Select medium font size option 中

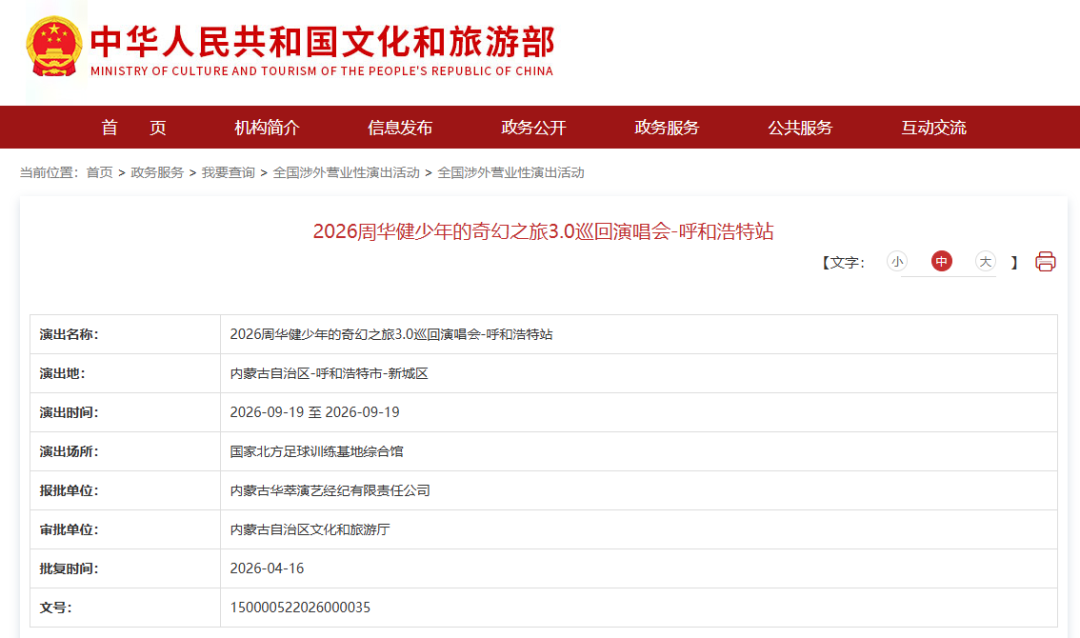pos(941,262)
